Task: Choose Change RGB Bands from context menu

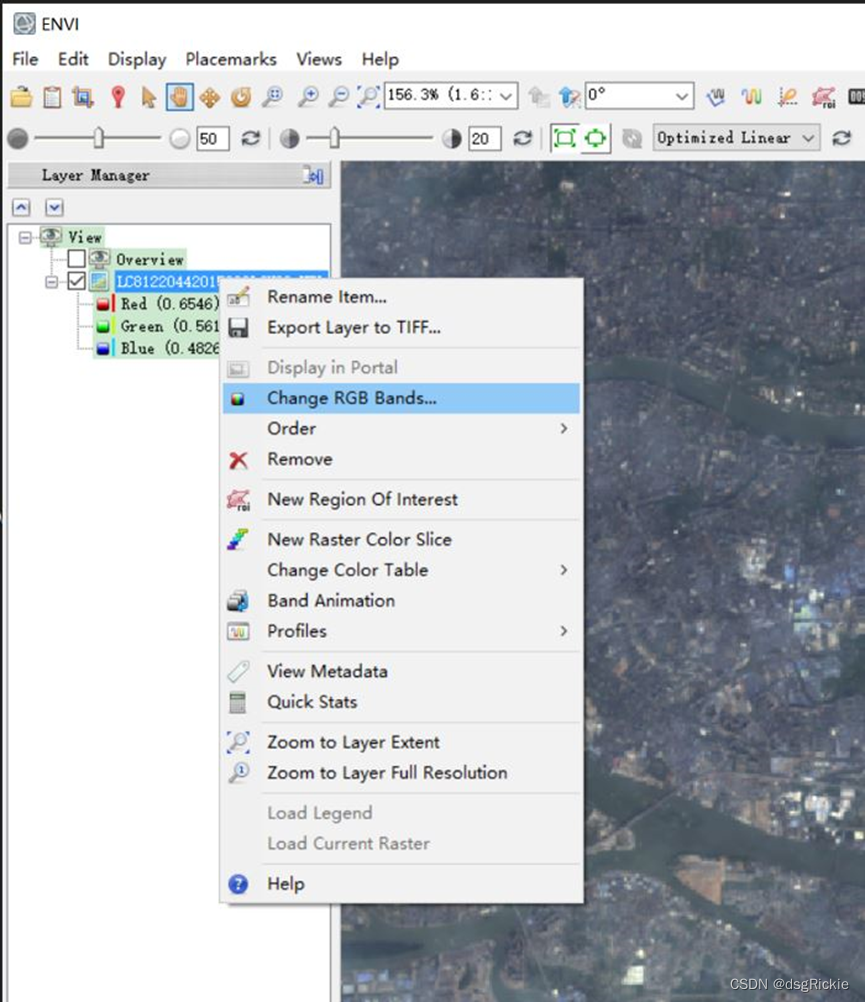Action: click(402, 398)
